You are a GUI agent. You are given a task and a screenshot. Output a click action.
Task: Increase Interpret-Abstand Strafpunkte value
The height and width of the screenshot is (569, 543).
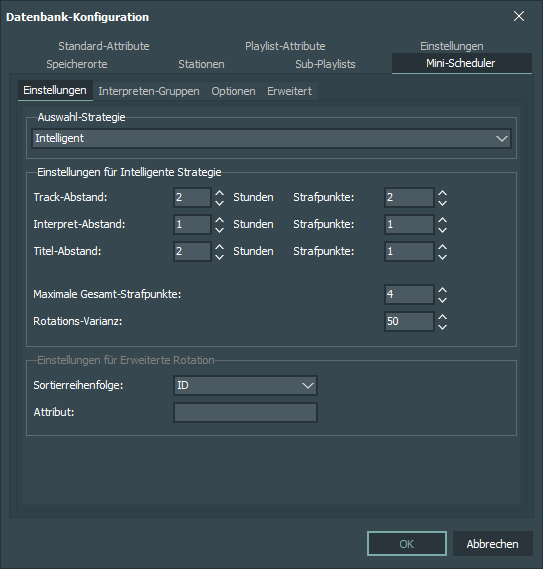442,220
